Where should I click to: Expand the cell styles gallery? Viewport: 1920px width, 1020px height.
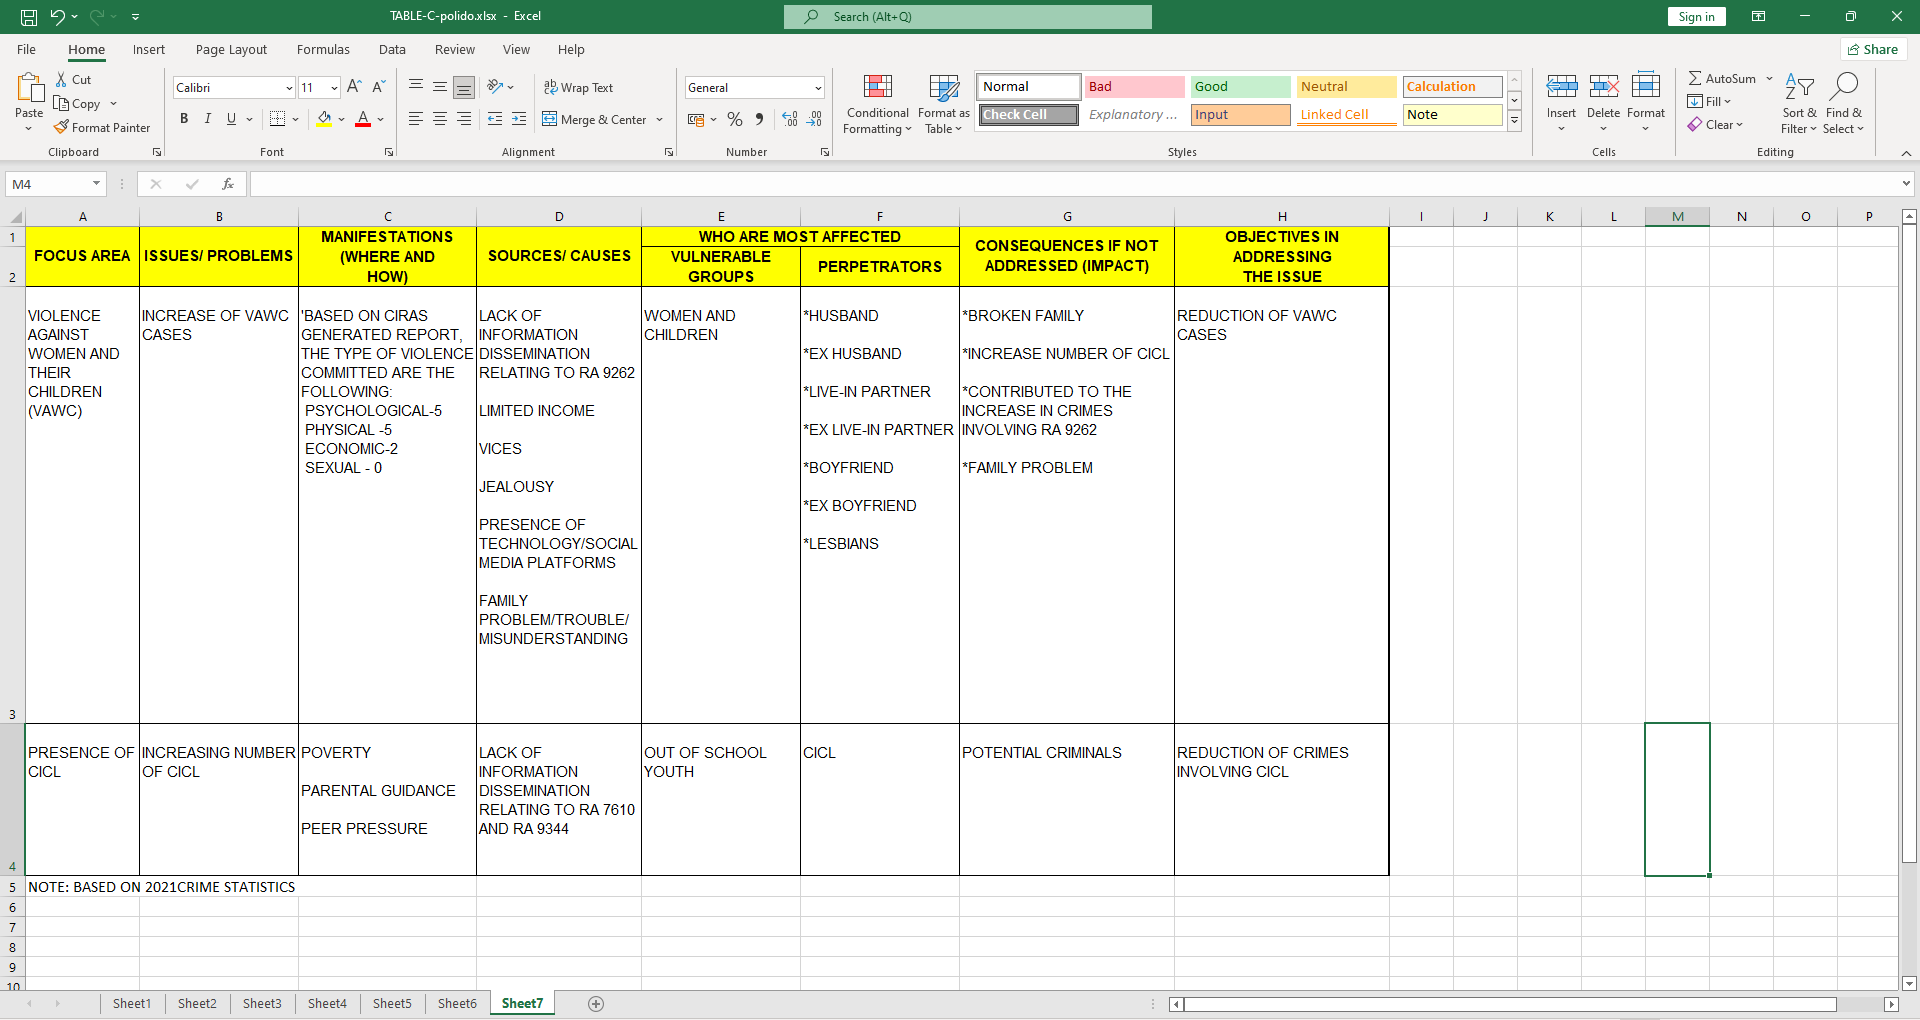click(x=1515, y=121)
